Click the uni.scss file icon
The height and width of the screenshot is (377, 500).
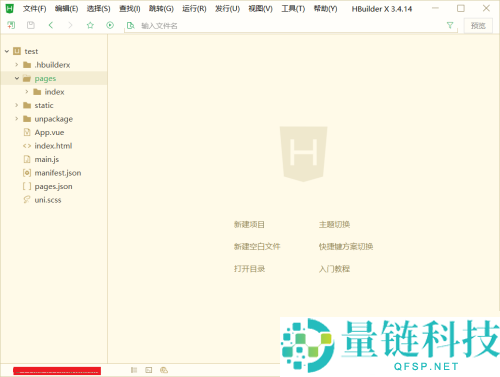pos(27,200)
